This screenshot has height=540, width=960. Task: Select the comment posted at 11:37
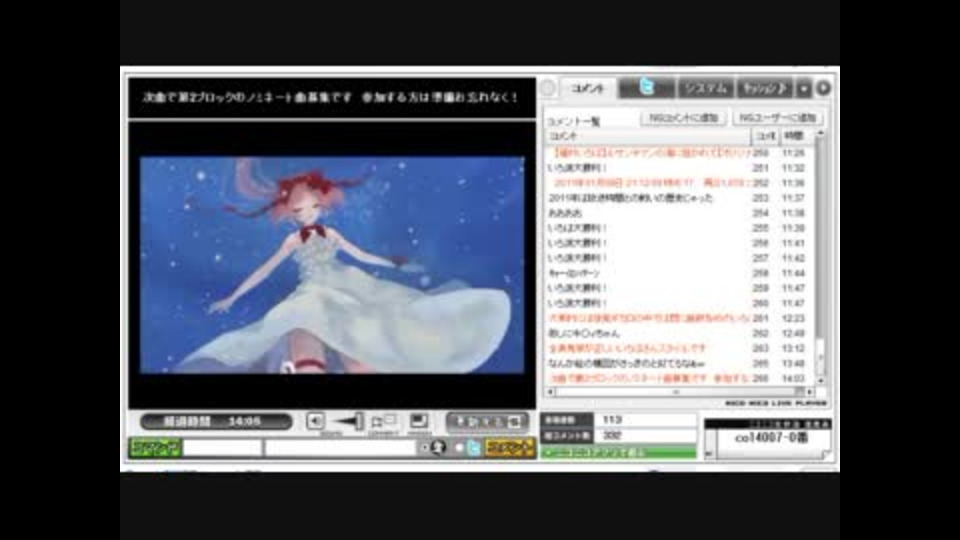680,198
